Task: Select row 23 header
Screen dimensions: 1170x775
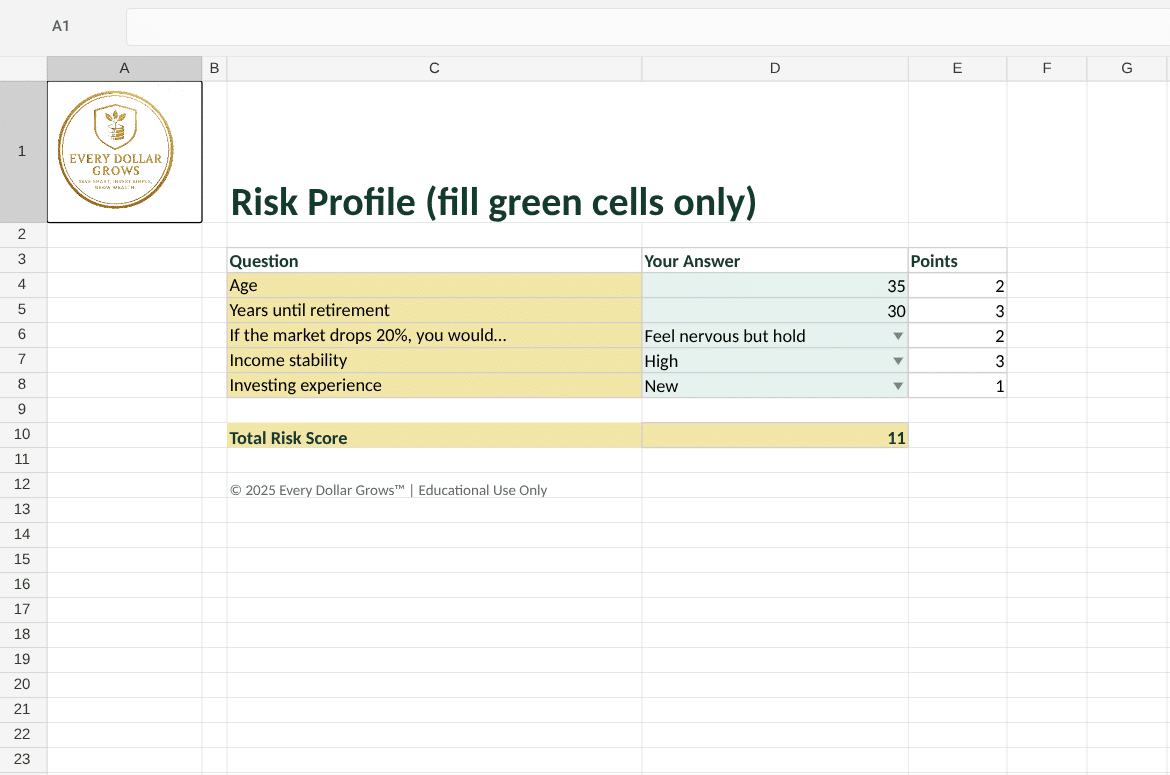Action: tap(22, 759)
